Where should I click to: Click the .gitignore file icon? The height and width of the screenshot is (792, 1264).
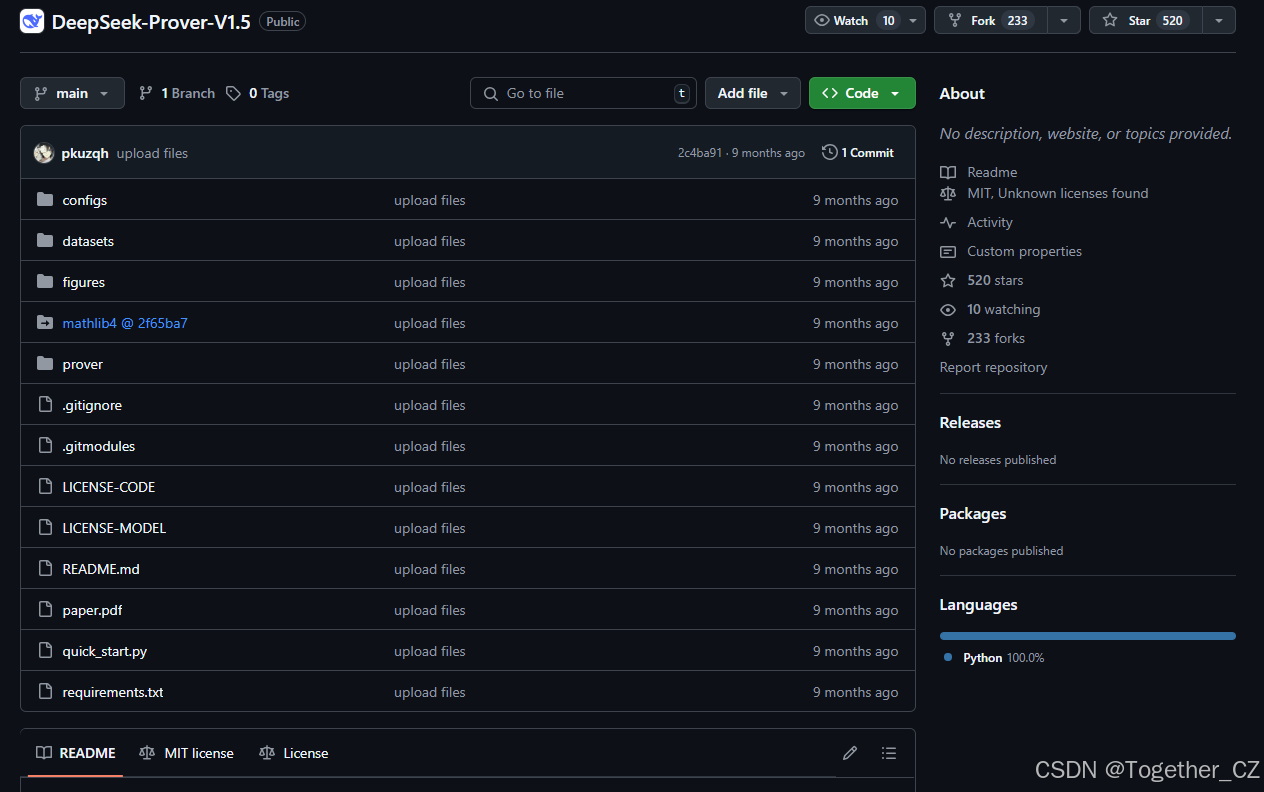coord(44,405)
